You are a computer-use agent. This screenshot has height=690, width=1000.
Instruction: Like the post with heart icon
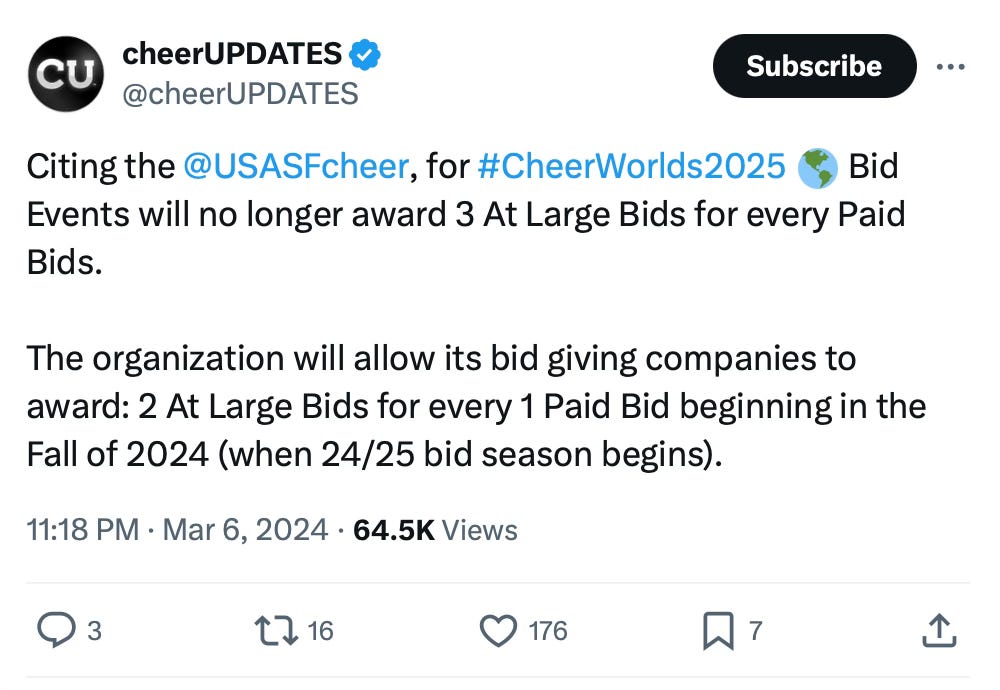click(497, 631)
